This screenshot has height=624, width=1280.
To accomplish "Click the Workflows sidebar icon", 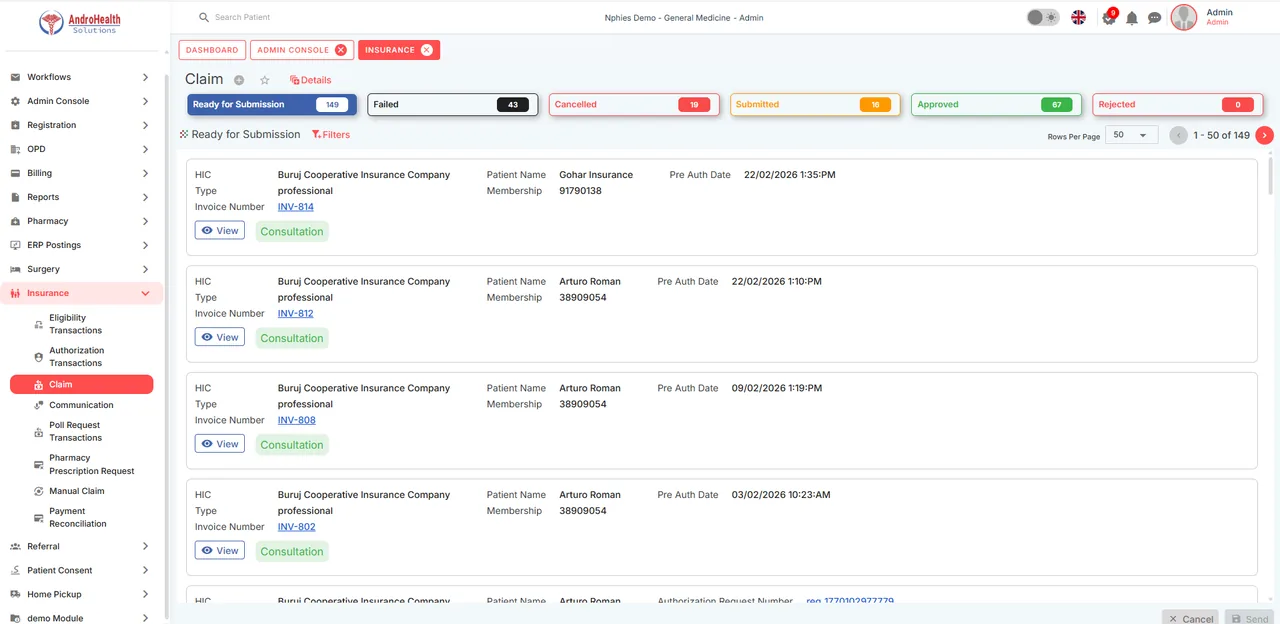I will coord(15,77).
